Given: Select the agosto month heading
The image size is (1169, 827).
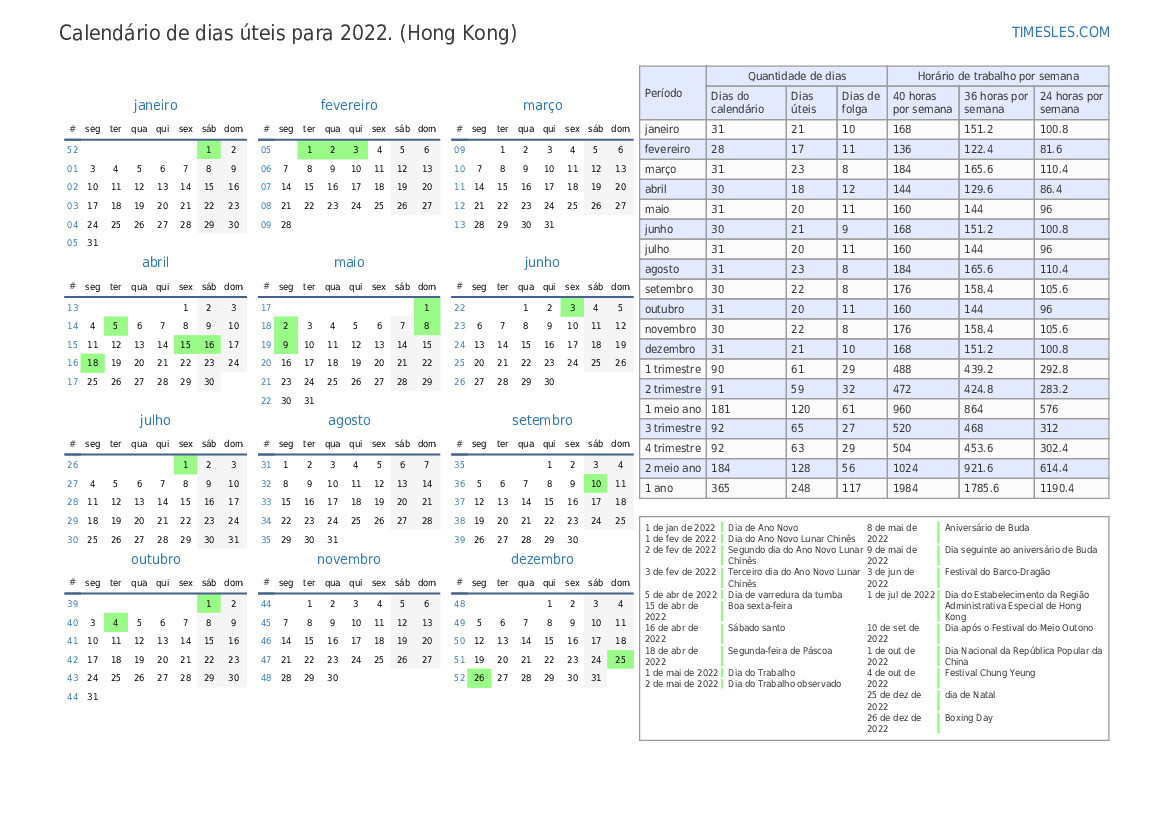Looking at the screenshot, I should pos(349,421).
